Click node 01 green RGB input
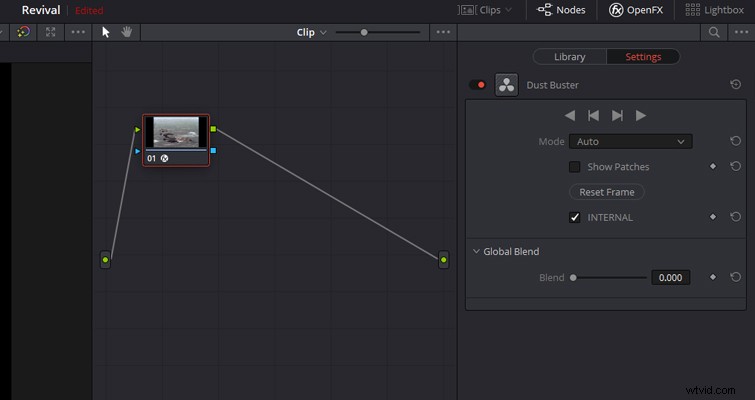The height and width of the screenshot is (400, 755). [137, 129]
